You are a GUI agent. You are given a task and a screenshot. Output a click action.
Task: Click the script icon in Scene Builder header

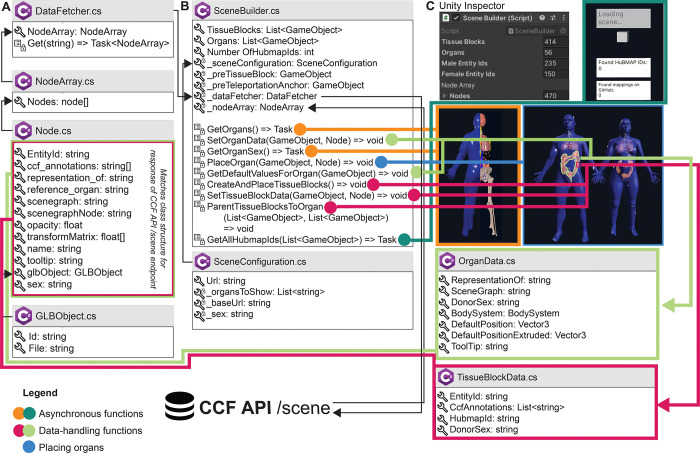[446, 18]
